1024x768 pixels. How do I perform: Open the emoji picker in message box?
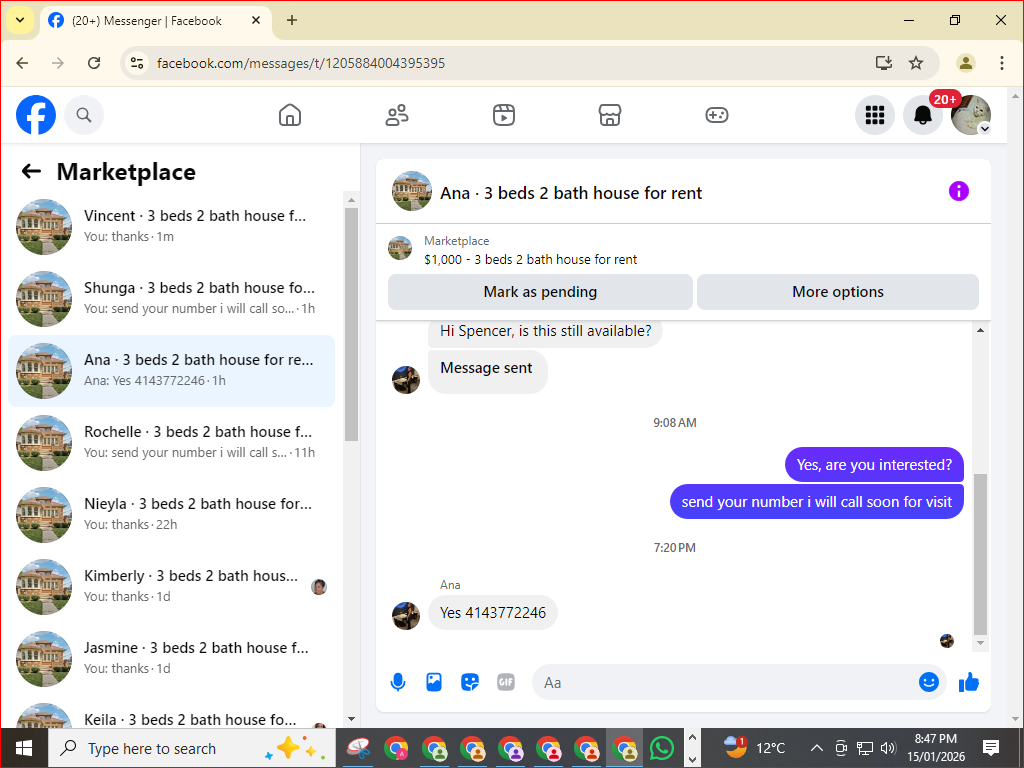(929, 682)
